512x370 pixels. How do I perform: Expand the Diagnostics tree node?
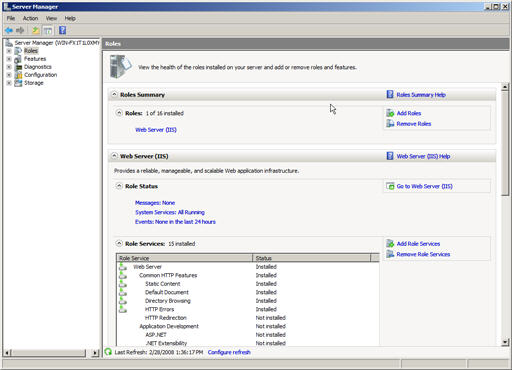click(9, 67)
